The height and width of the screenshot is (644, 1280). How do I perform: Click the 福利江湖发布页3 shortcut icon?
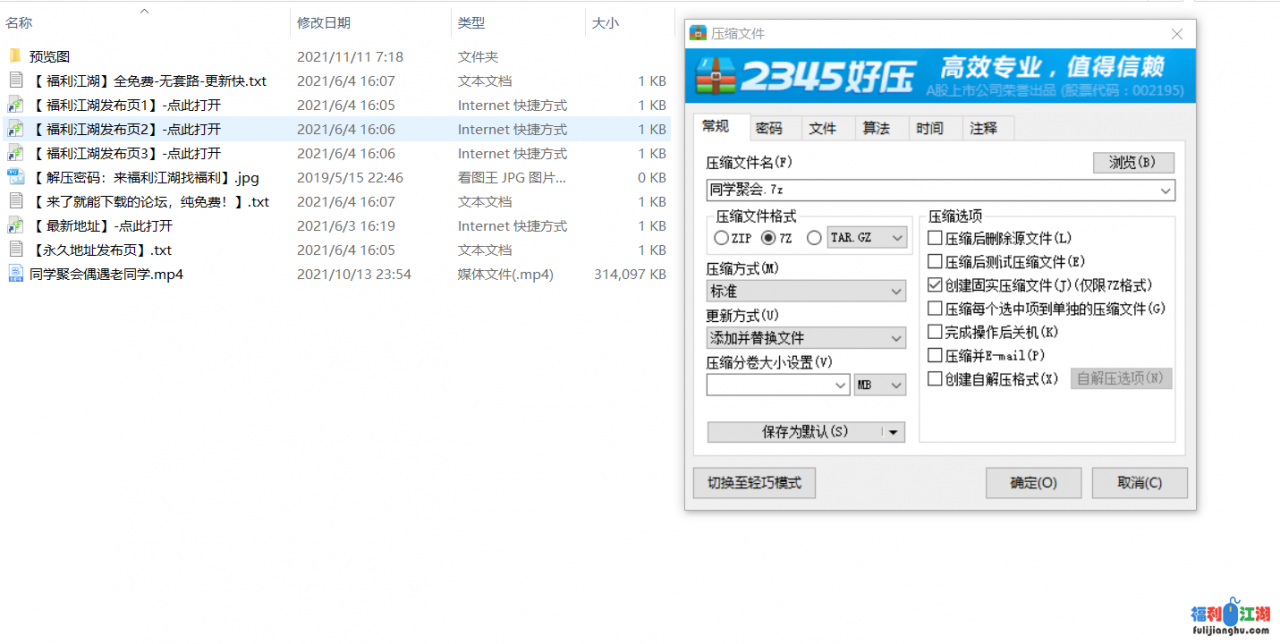click(15, 153)
